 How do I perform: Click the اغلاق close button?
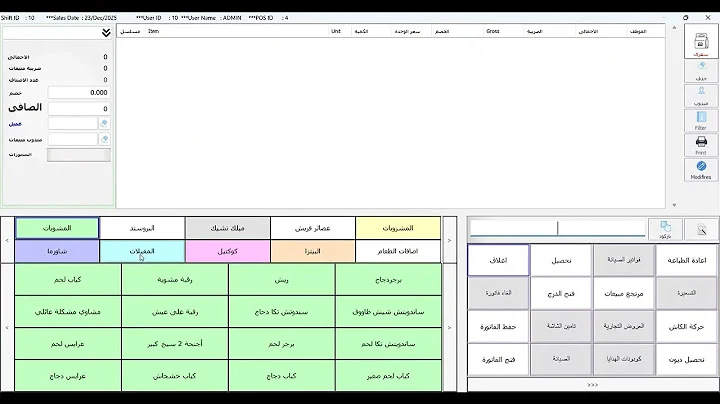(x=498, y=260)
